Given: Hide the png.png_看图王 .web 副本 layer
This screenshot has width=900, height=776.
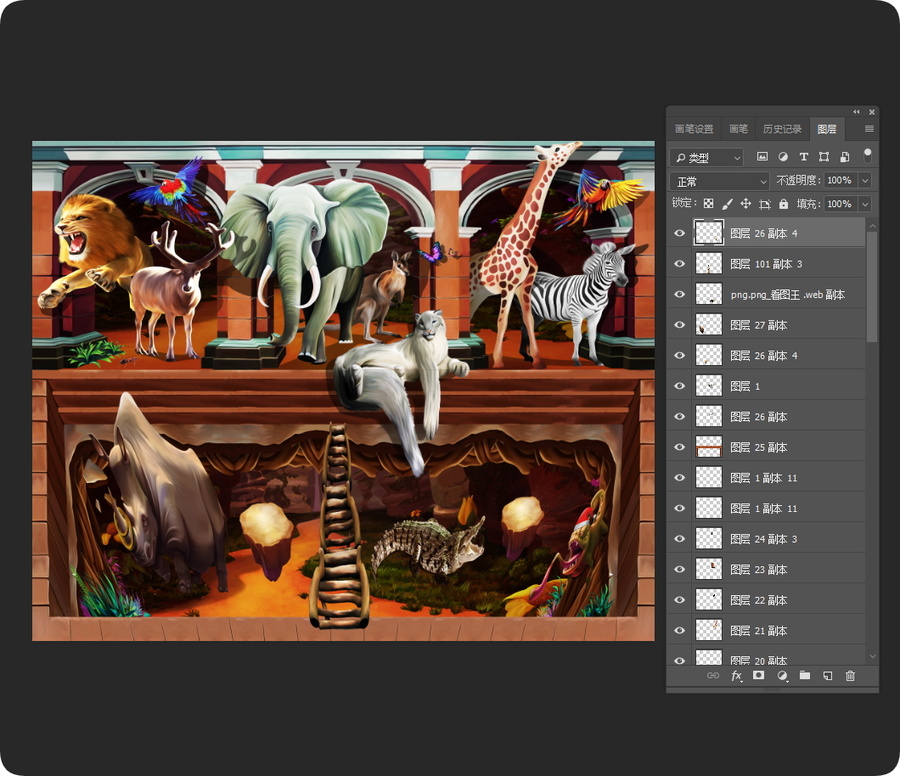Looking at the screenshot, I should [x=680, y=294].
